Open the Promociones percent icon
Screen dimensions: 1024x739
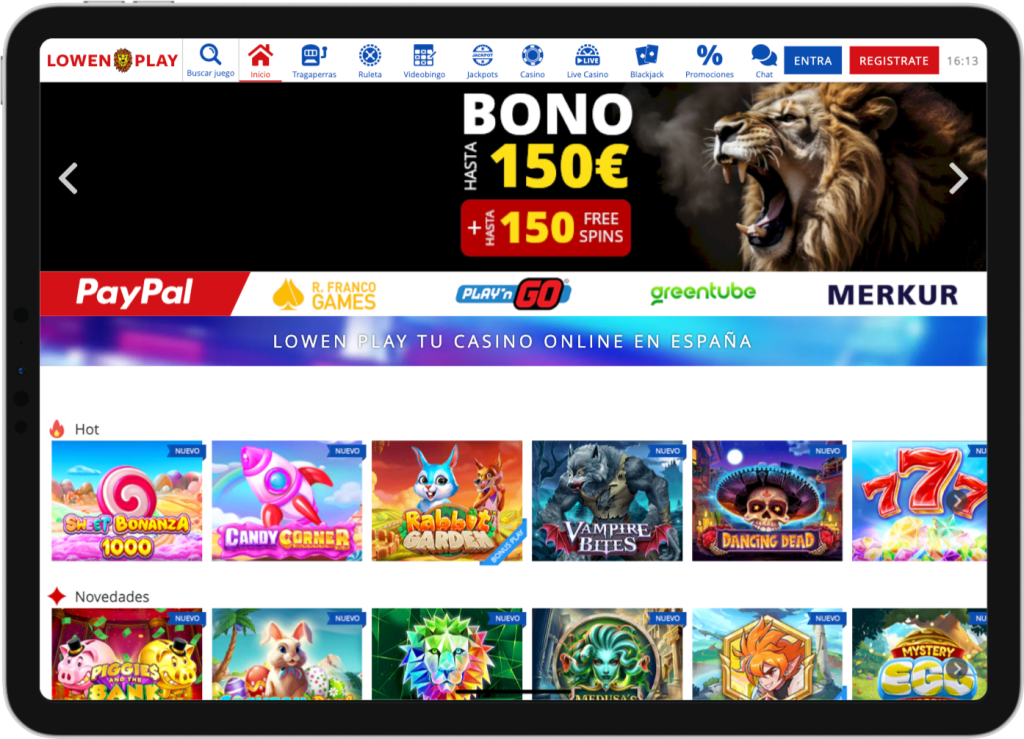(709, 55)
